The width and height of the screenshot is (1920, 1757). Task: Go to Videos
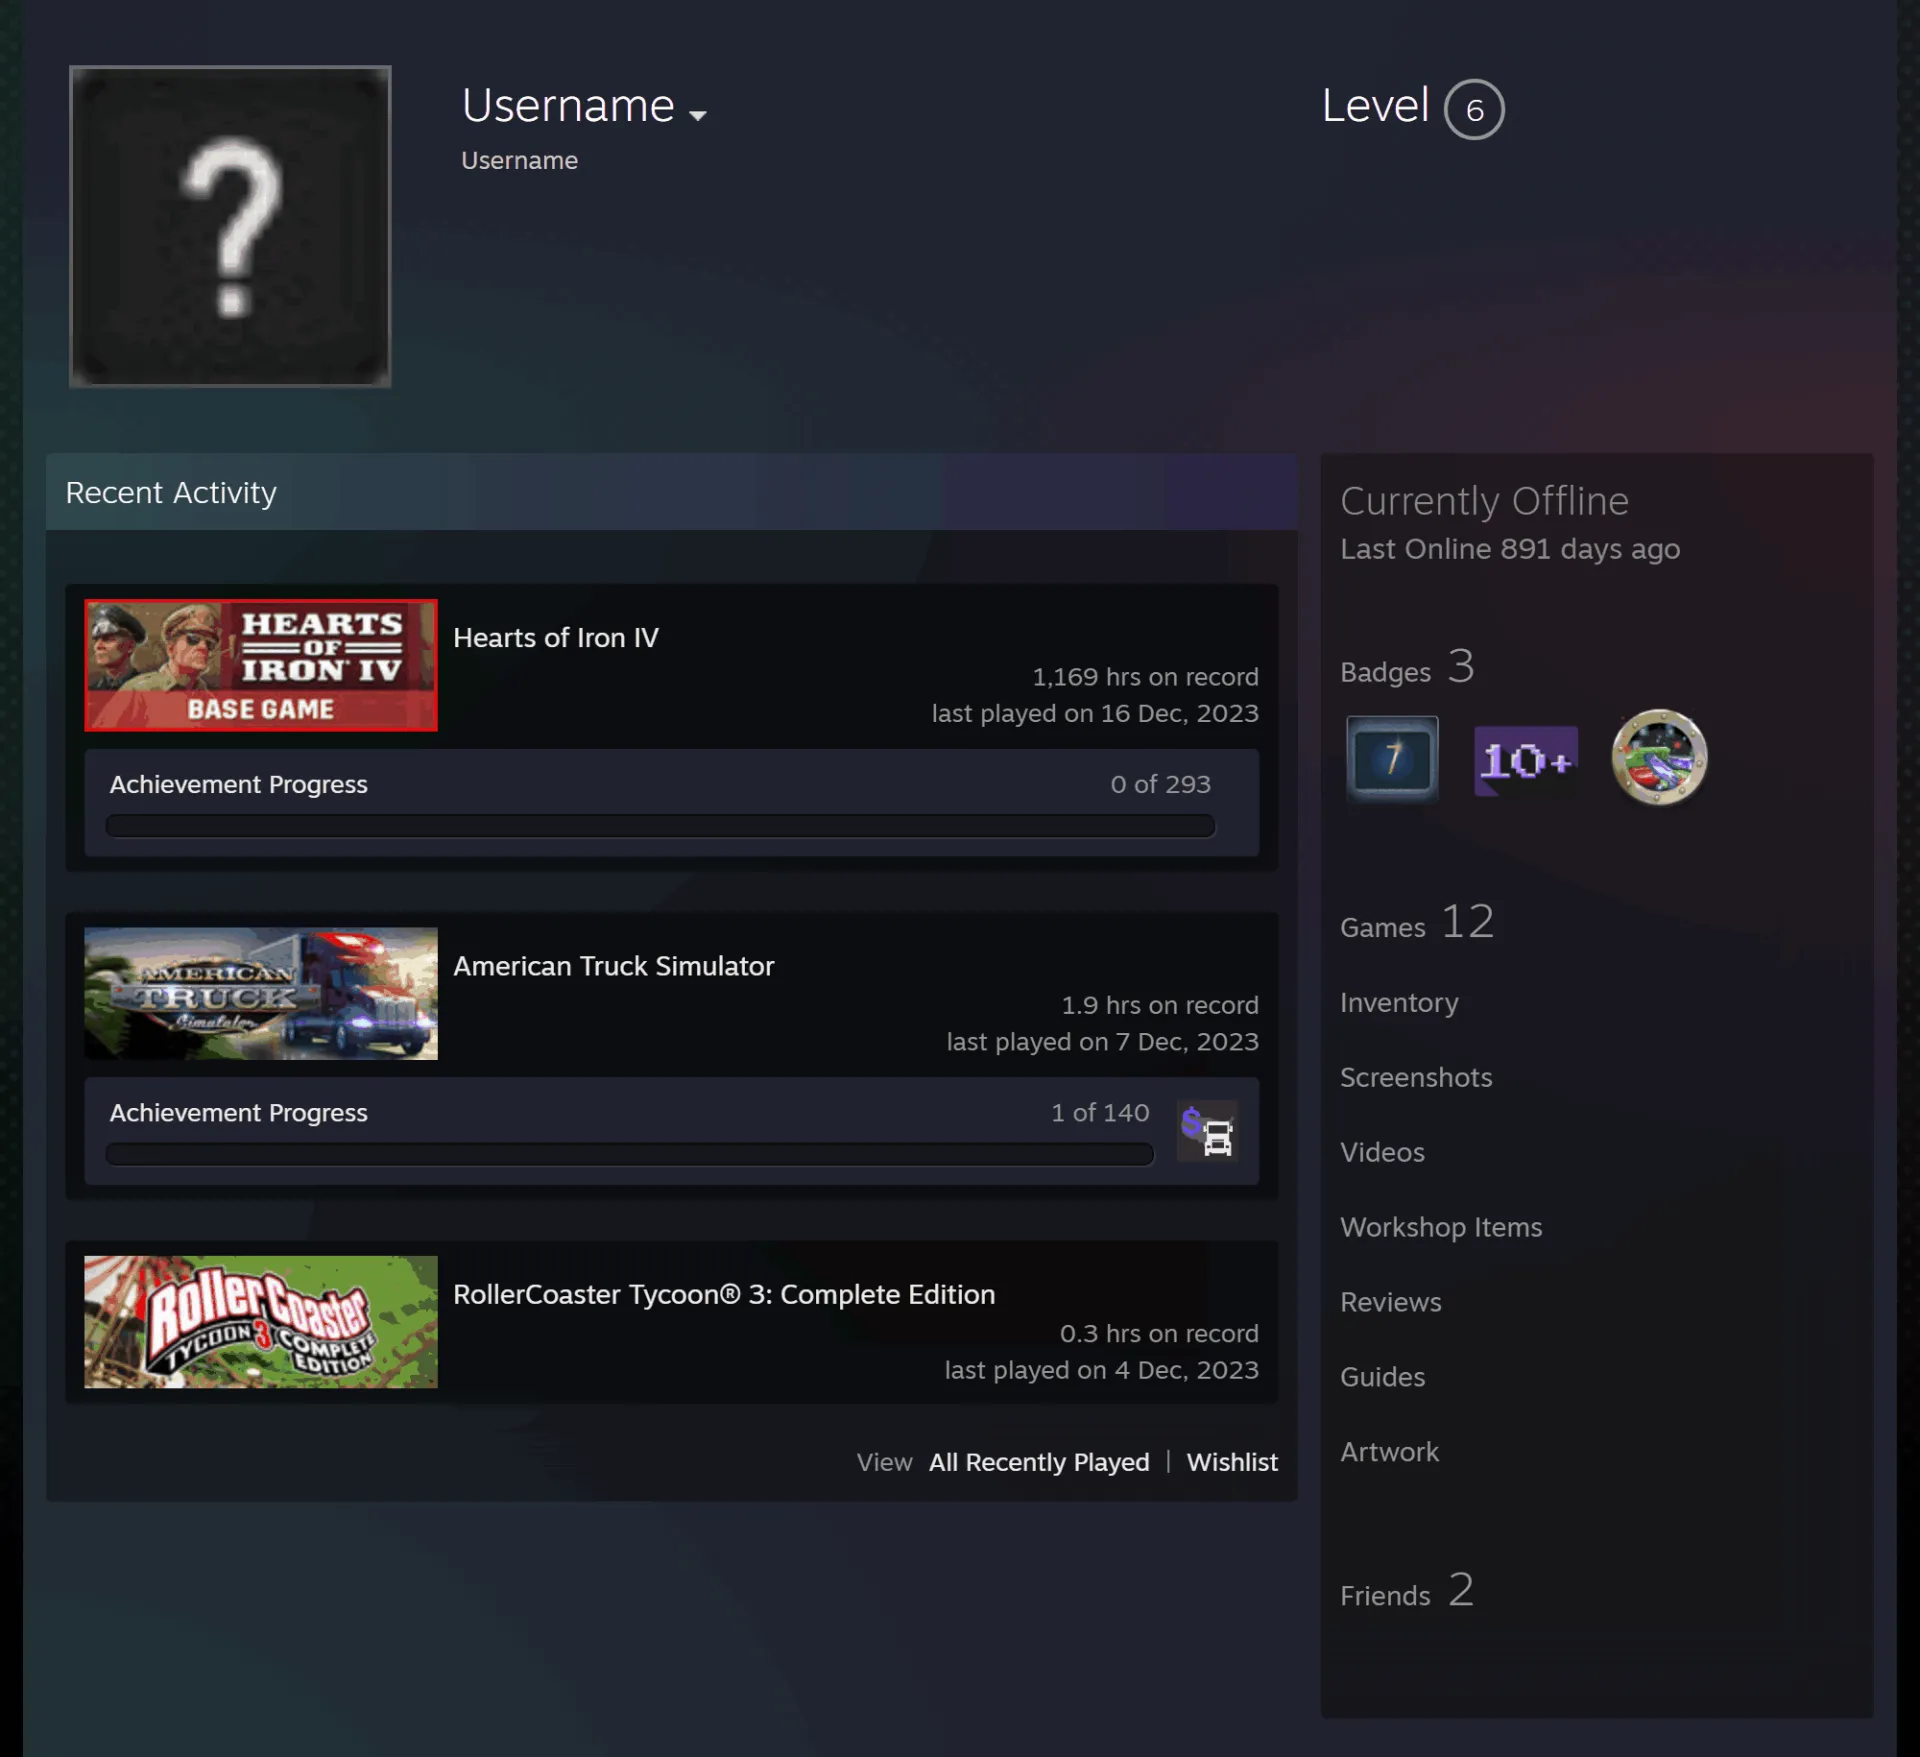pos(1382,1152)
